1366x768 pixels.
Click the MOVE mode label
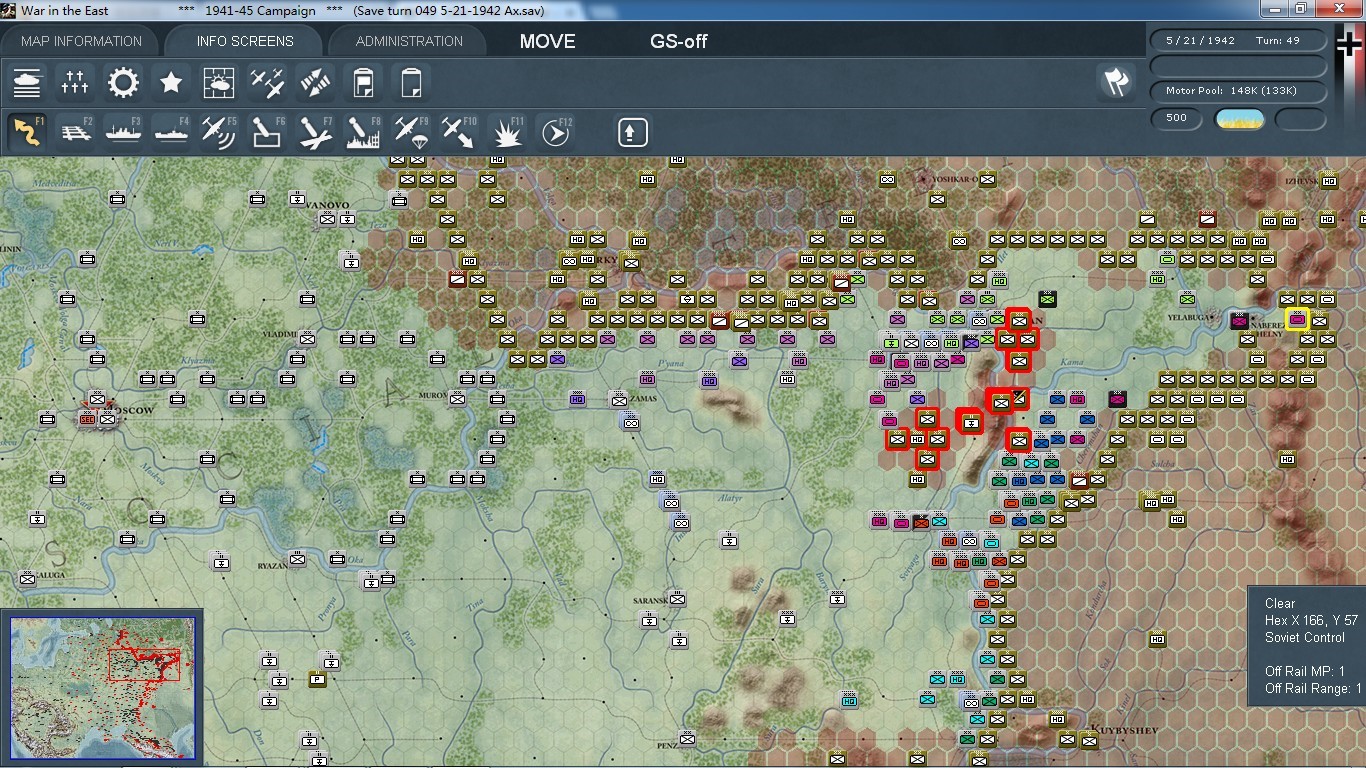point(548,42)
